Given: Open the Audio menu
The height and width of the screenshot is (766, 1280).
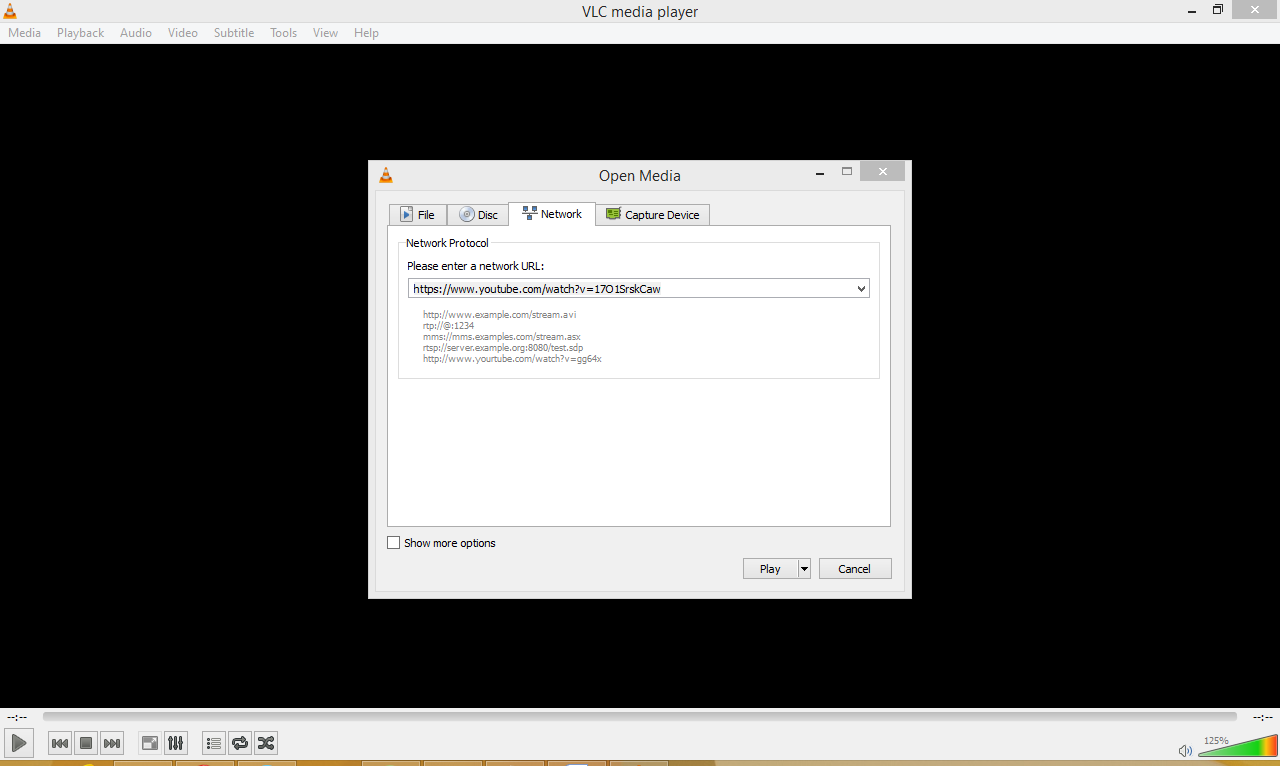Looking at the screenshot, I should (x=136, y=33).
